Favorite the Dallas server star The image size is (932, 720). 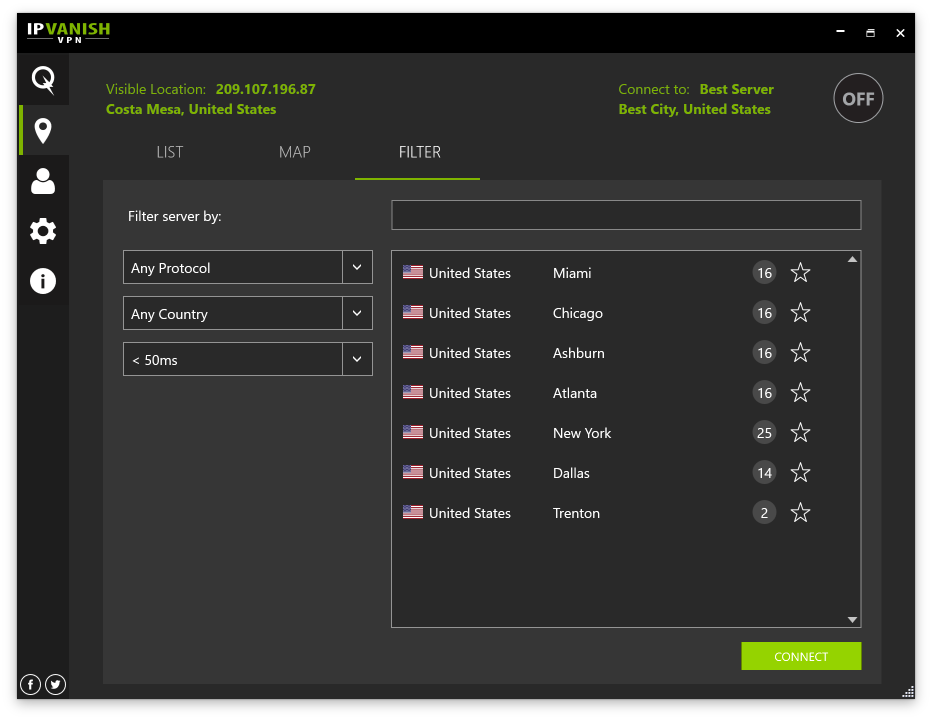pos(800,473)
